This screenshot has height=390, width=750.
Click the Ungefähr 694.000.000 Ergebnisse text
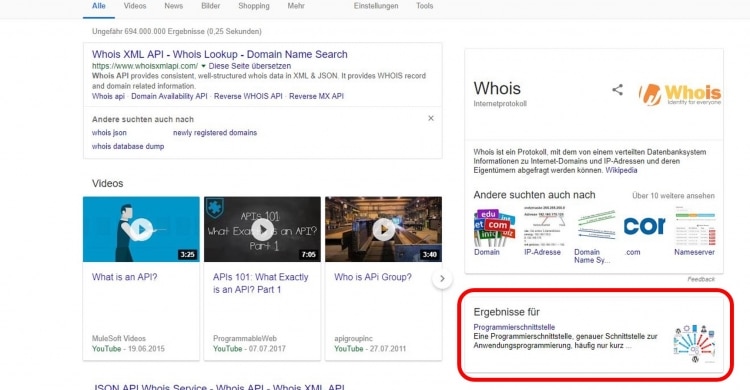[x=176, y=32]
